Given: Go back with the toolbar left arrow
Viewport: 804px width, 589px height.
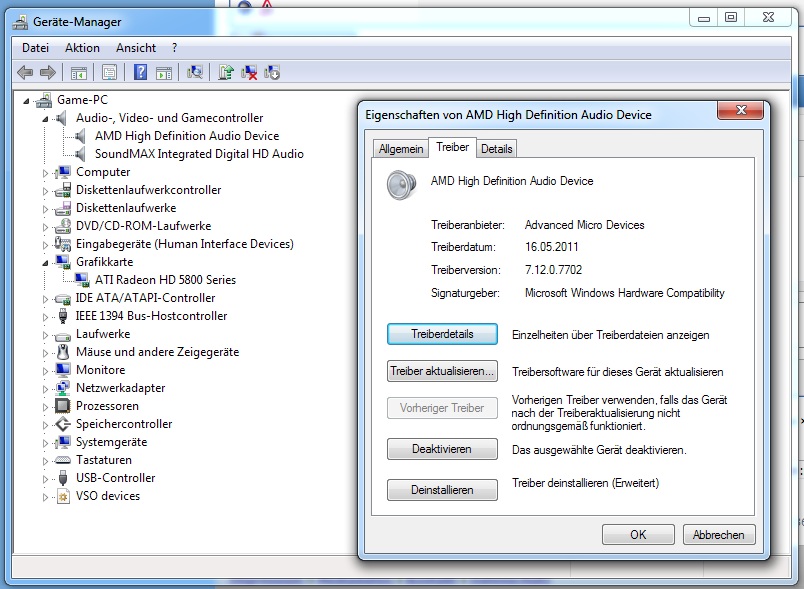Looking at the screenshot, I should coord(25,72).
